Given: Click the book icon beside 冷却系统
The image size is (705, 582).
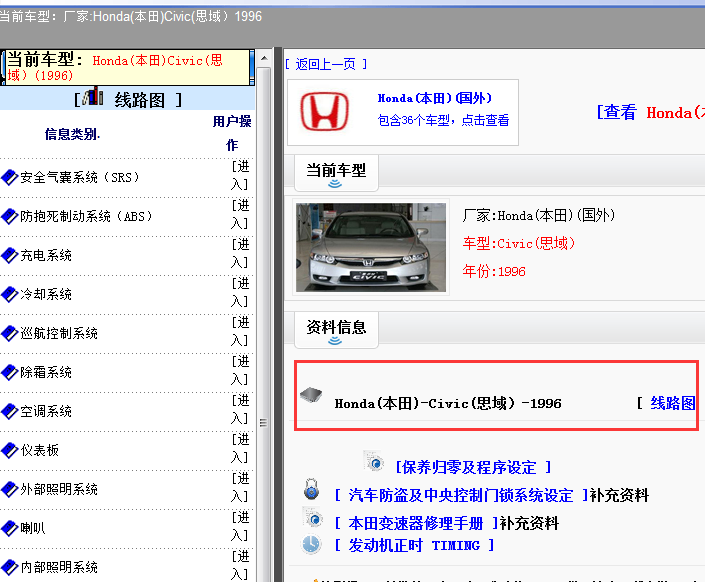Looking at the screenshot, I should click(9, 294).
